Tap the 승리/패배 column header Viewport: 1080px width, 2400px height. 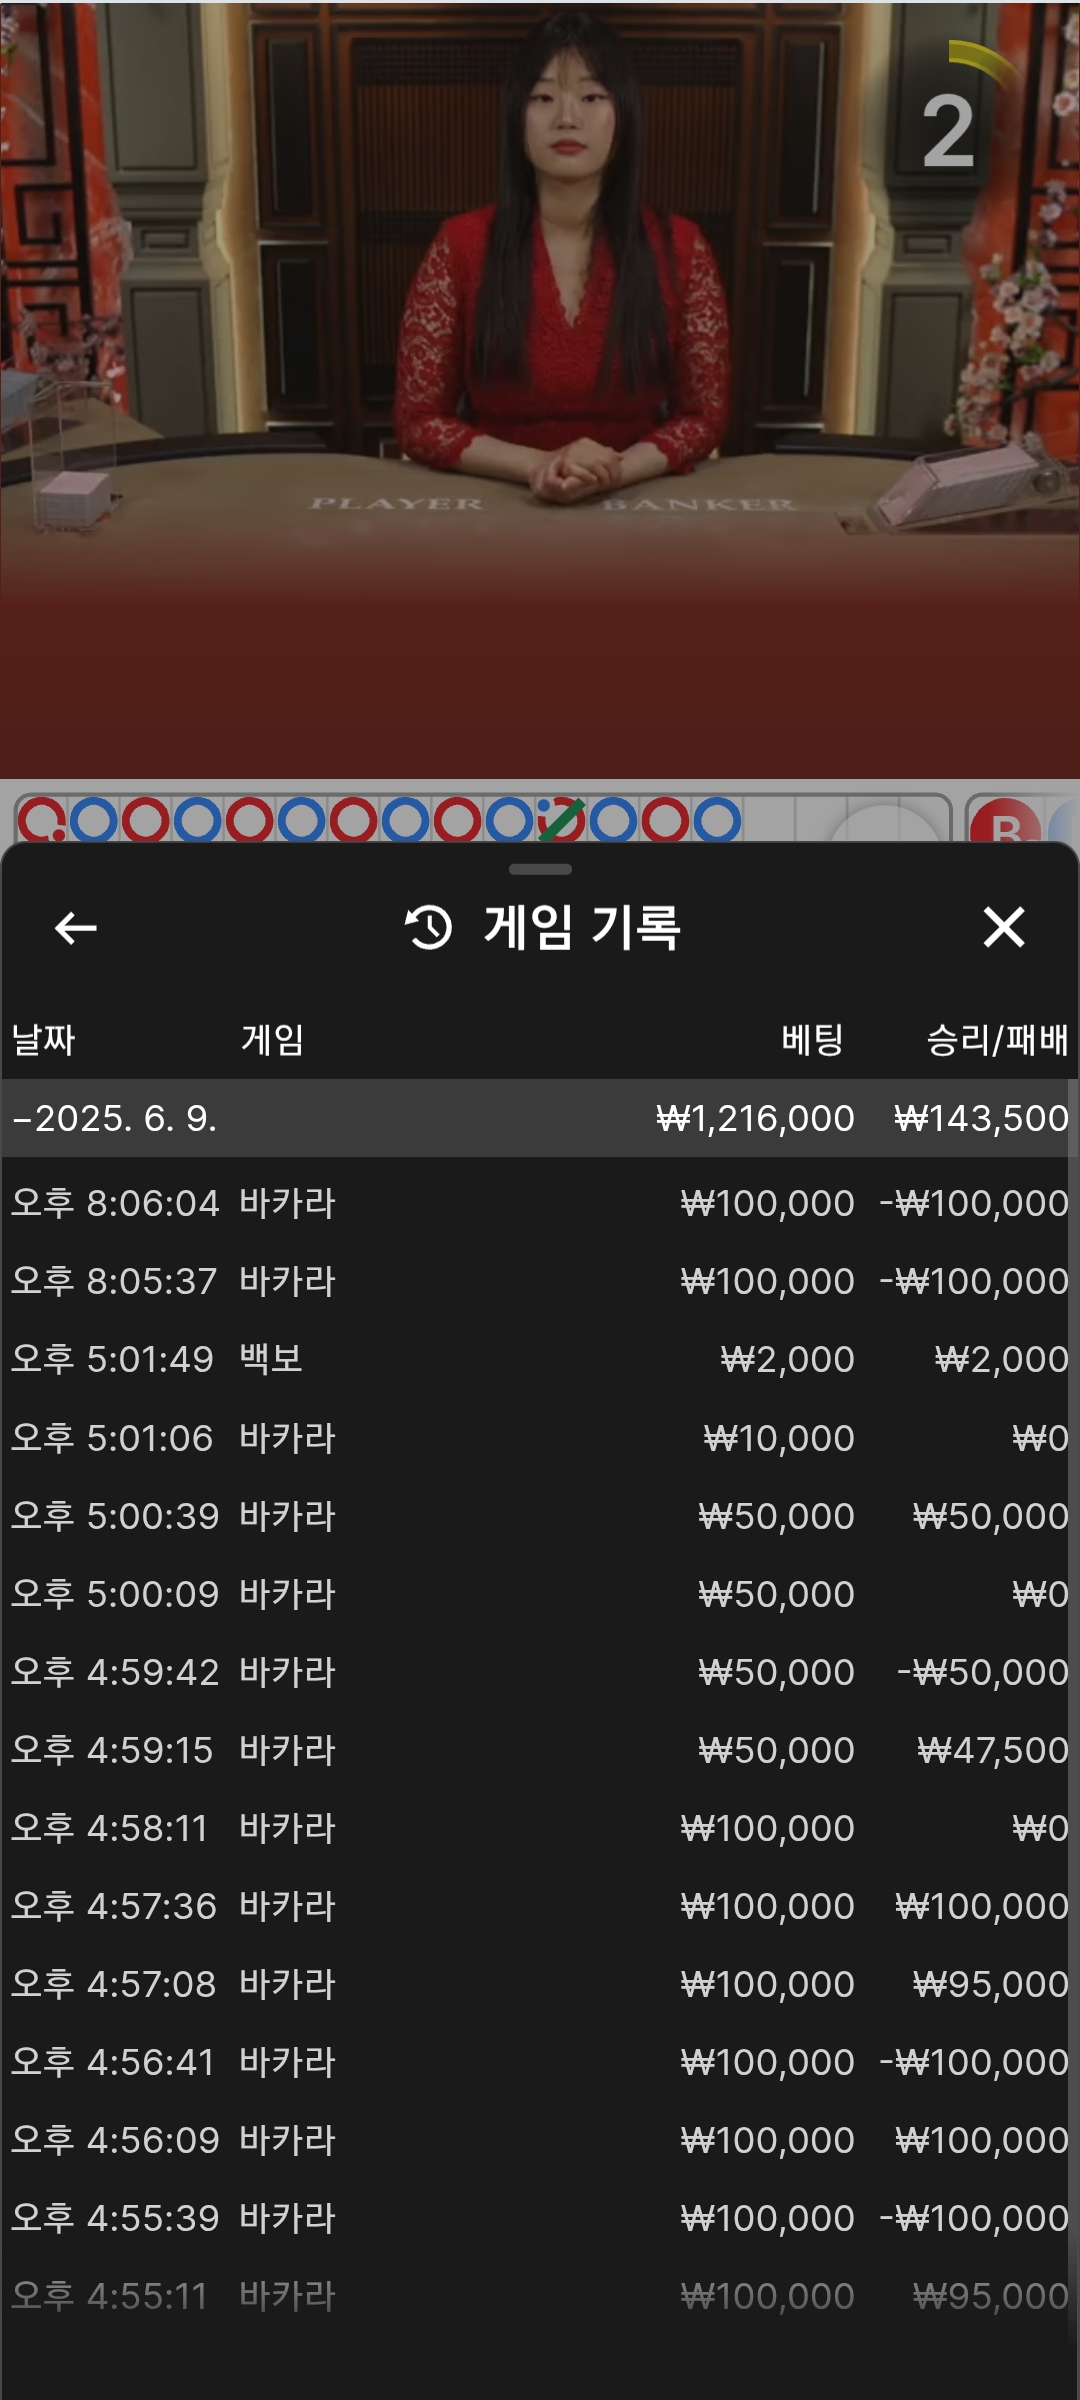997,1040
